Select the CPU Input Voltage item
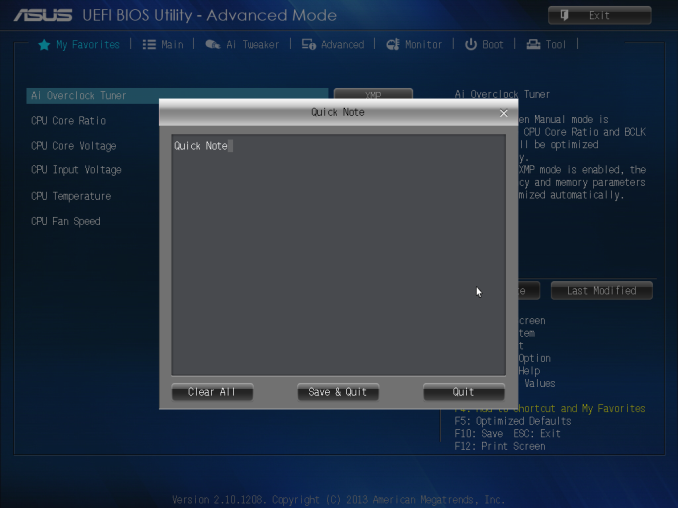The height and width of the screenshot is (508, 678). click(76, 170)
